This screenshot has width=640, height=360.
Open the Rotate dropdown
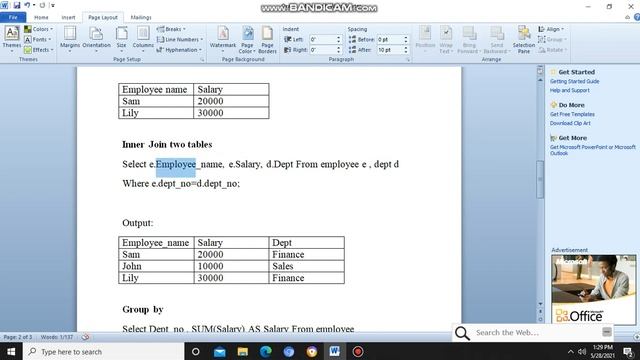pos(552,50)
